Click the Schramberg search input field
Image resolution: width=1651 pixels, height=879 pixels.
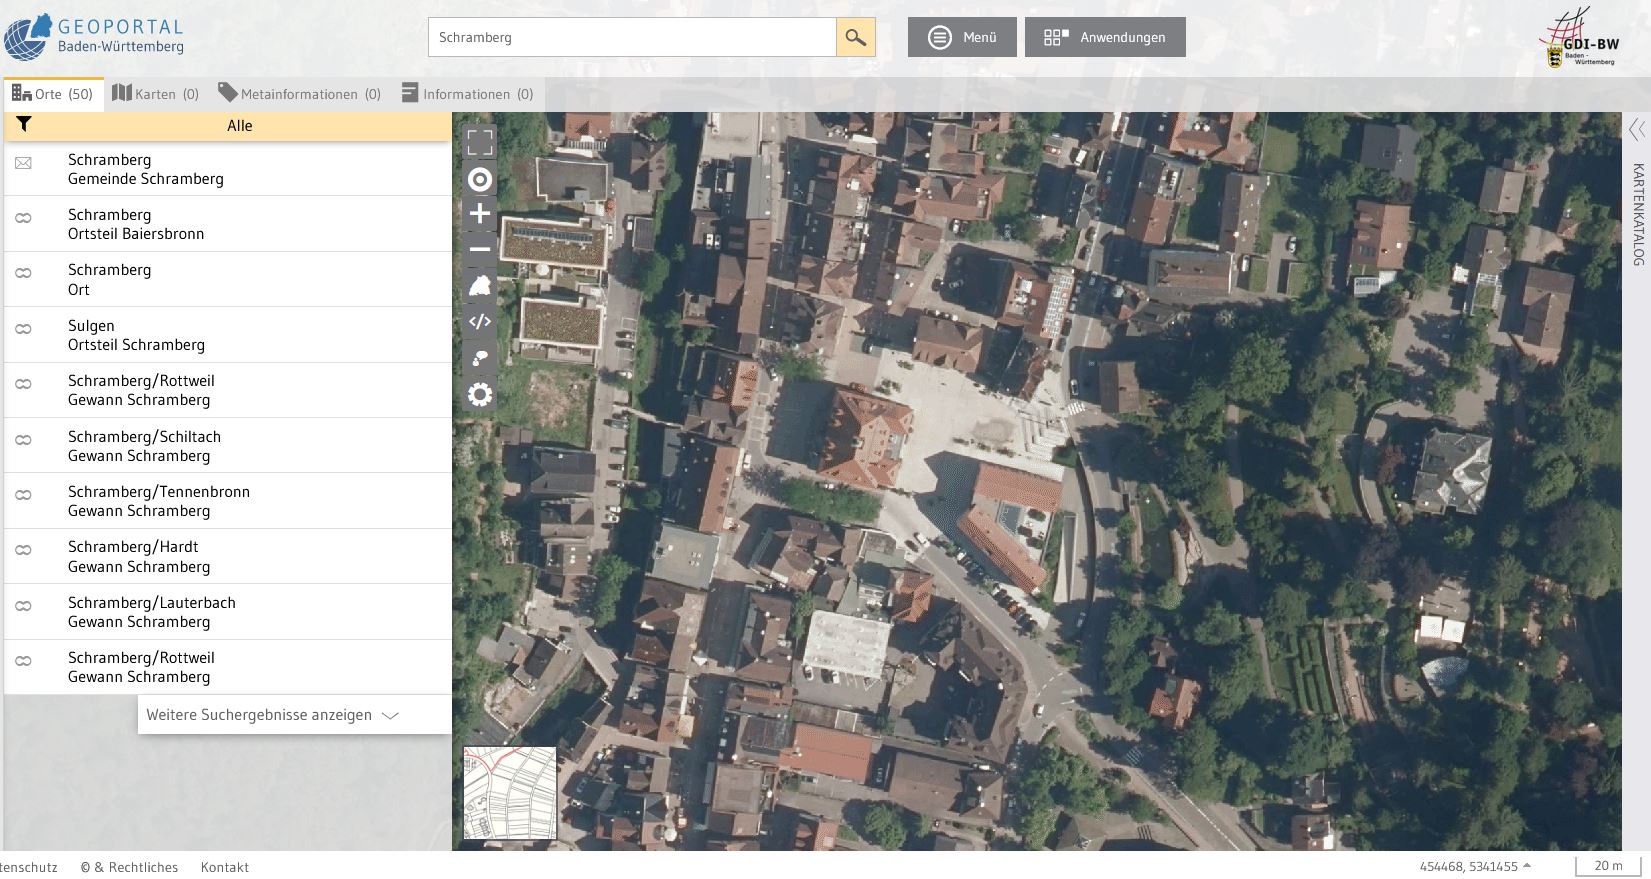click(632, 37)
